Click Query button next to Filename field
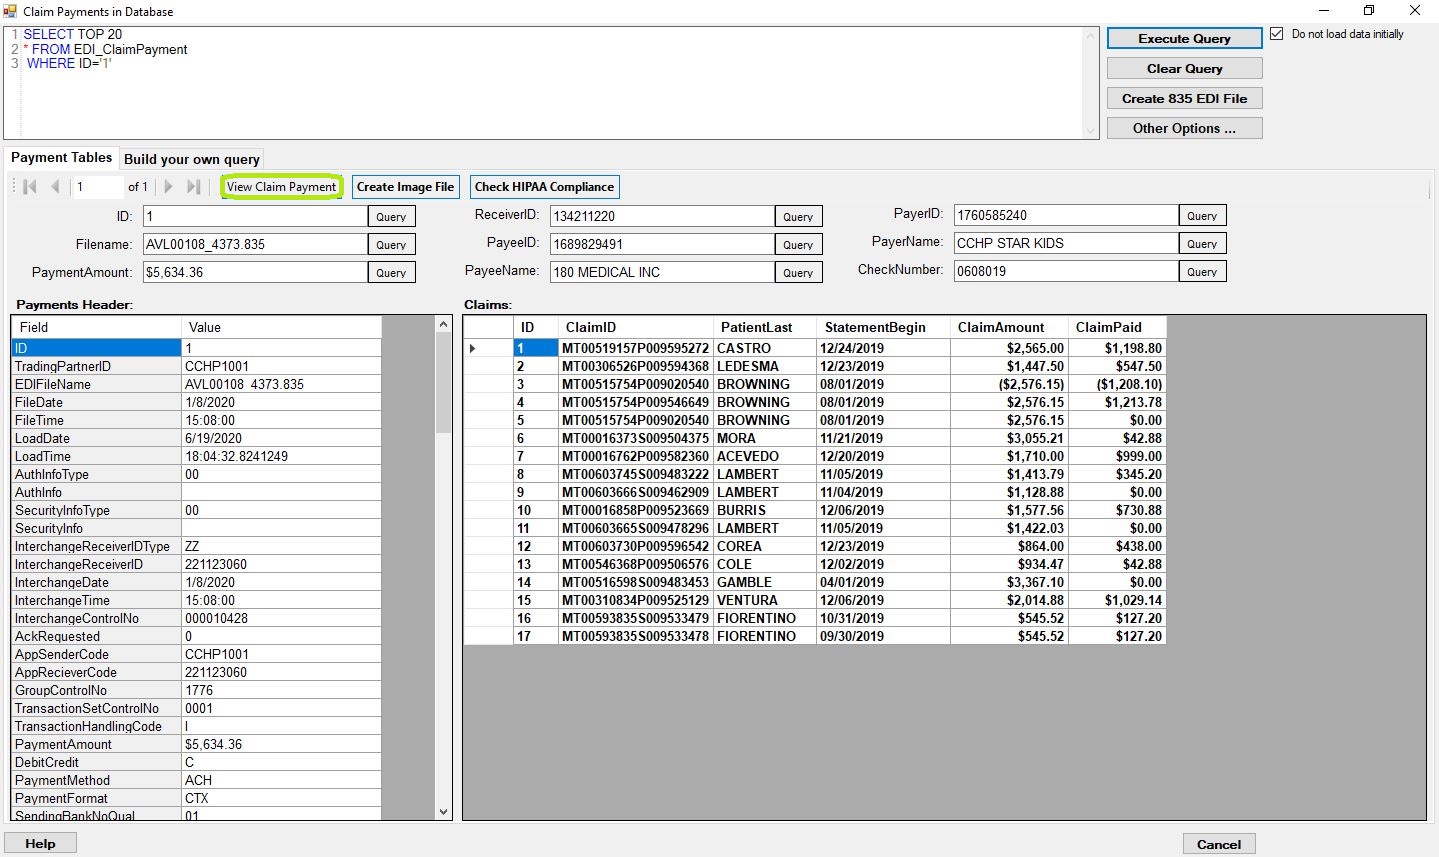 [391, 244]
